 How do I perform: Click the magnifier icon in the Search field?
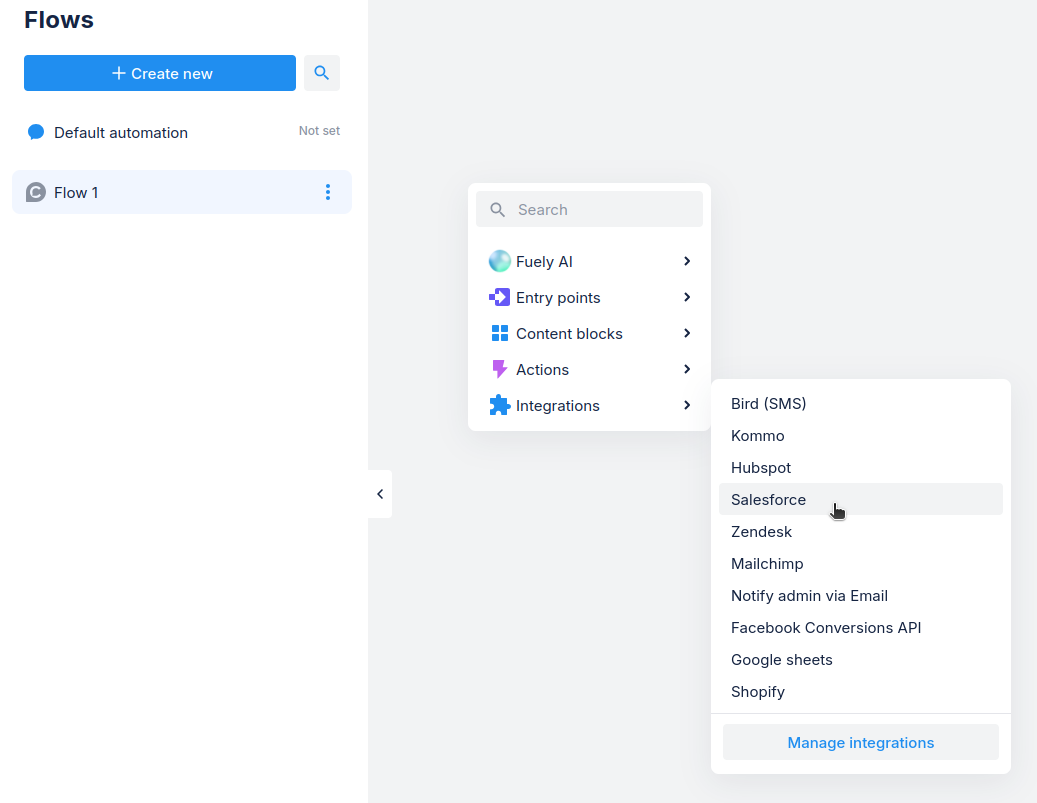pos(497,210)
